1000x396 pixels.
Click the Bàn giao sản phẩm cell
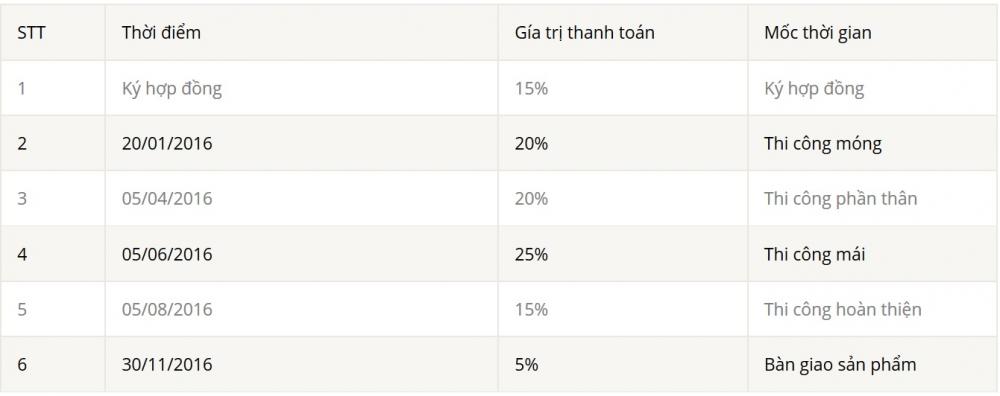click(840, 365)
